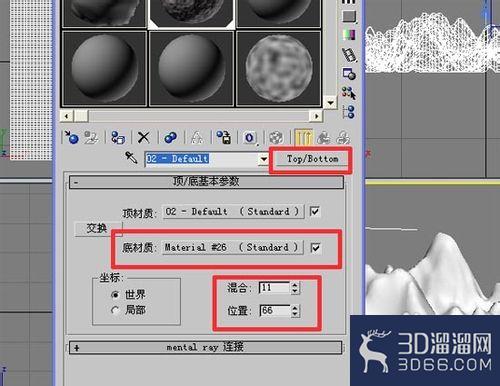Click sample slots horizontal scroll right arrow
Image resolution: width=500 pixels, height=386 pixels.
click(x=316, y=116)
